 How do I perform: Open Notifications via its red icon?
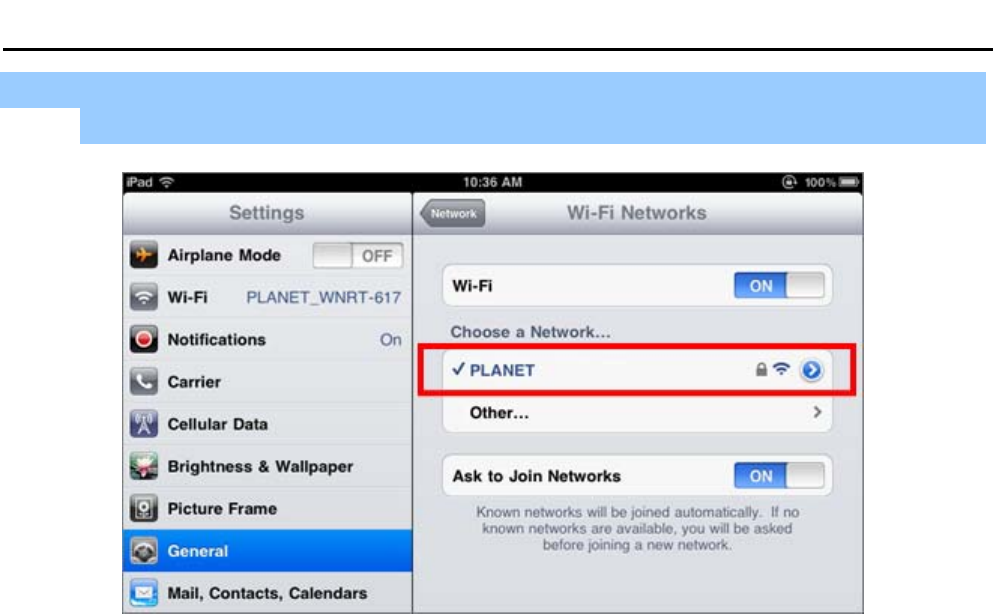pyautogui.click(x=144, y=339)
